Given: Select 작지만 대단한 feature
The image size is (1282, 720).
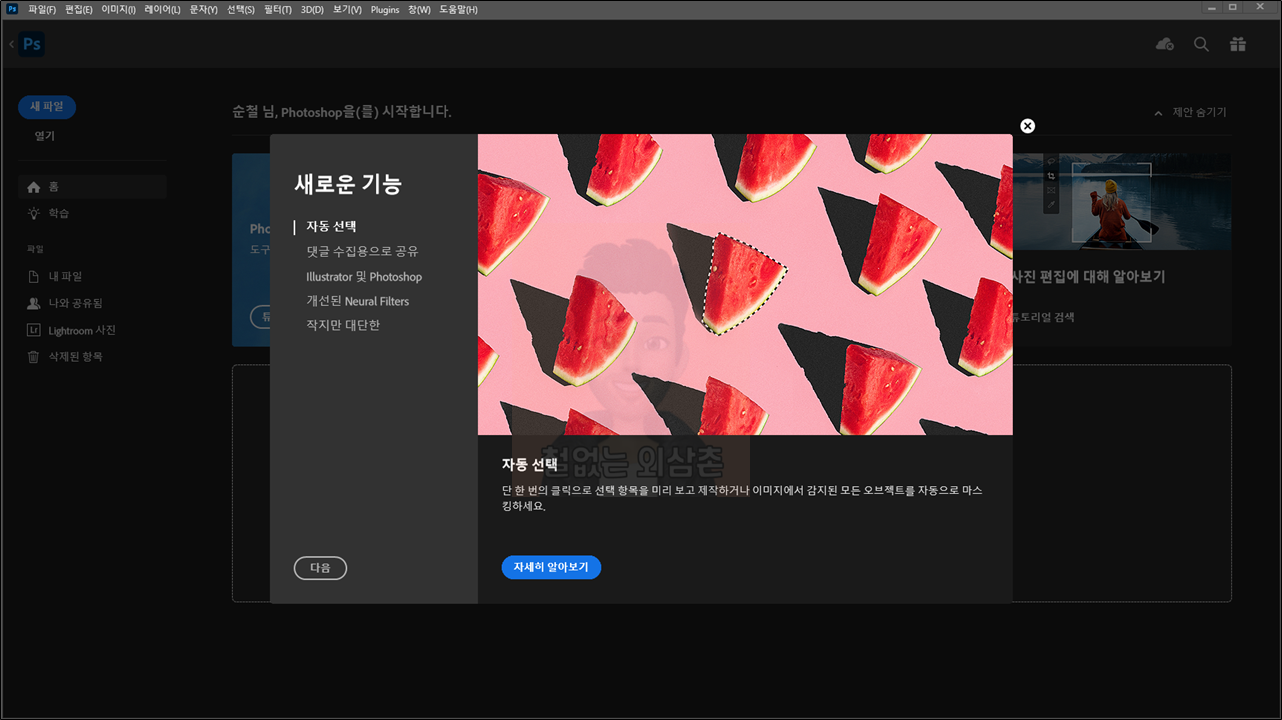Looking at the screenshot, I should 343,325.
